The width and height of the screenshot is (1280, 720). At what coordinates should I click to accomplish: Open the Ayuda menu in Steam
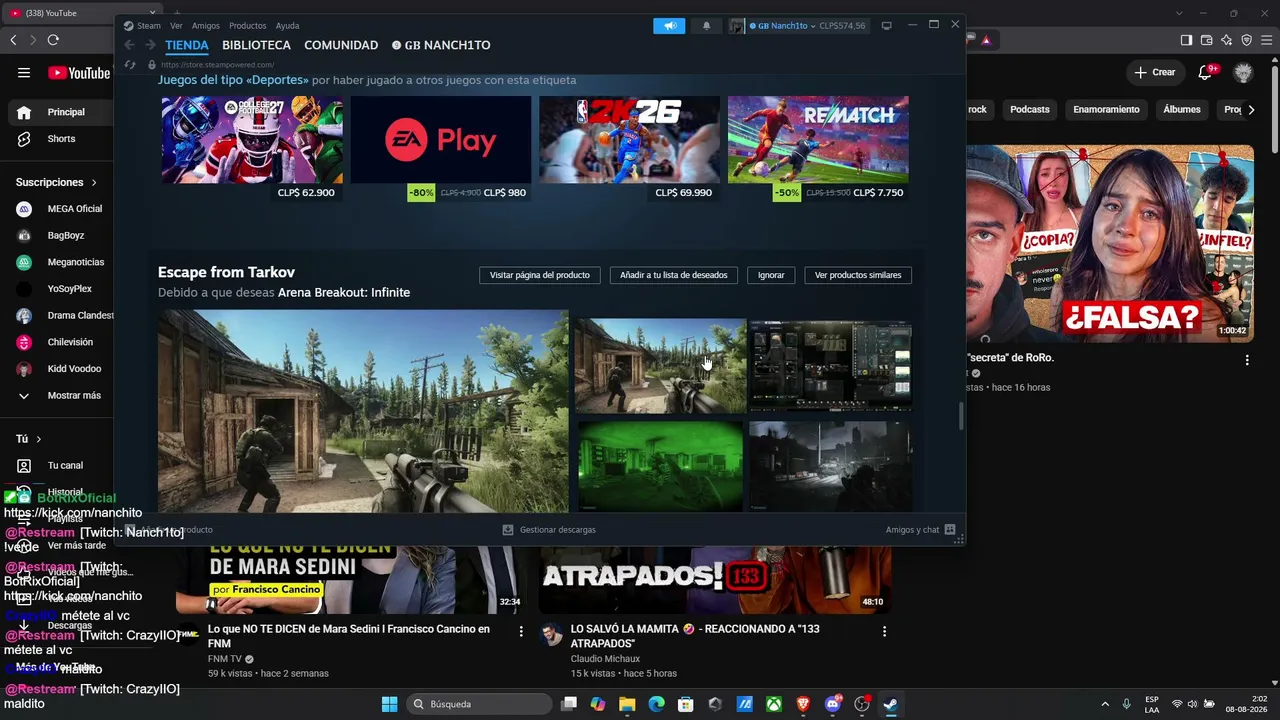287,26
